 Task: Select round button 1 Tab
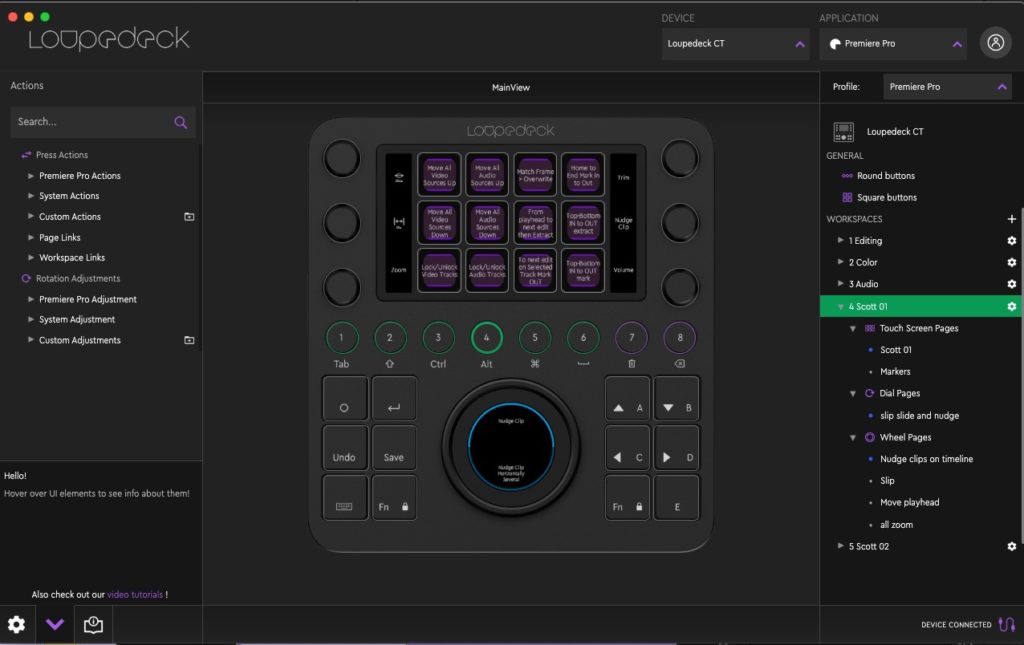click(x=342, y=338)
